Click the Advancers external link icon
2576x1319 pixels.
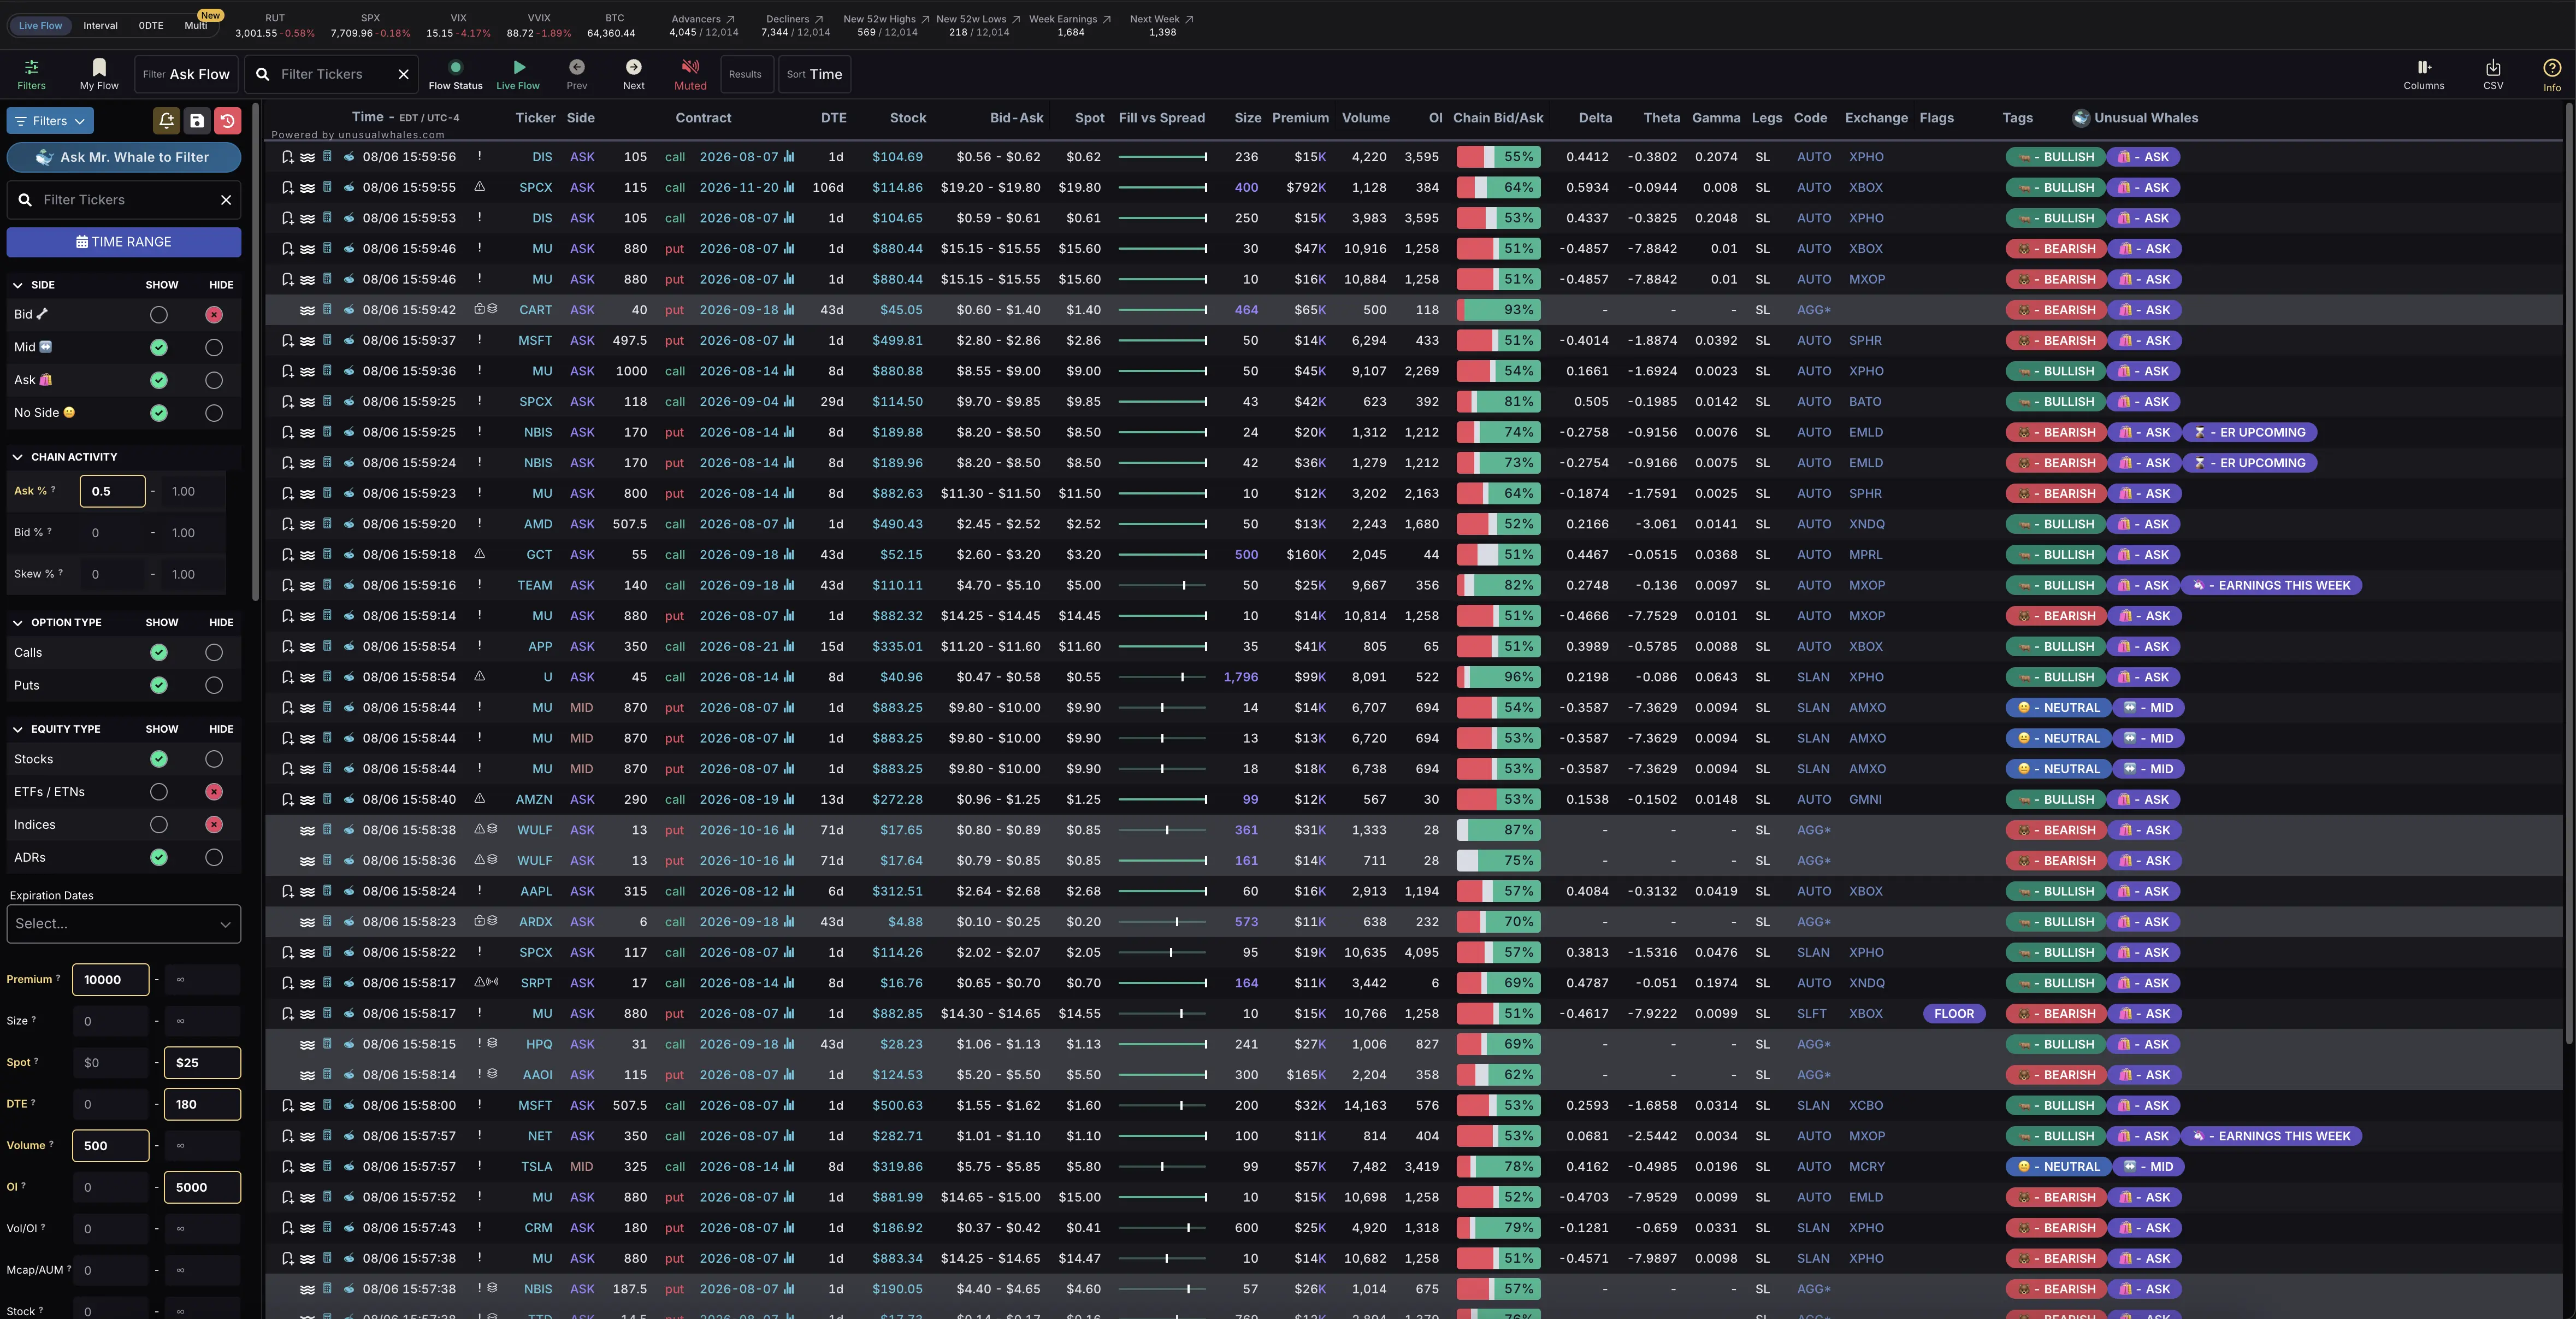pyautogui.click(x=730, y=19)
